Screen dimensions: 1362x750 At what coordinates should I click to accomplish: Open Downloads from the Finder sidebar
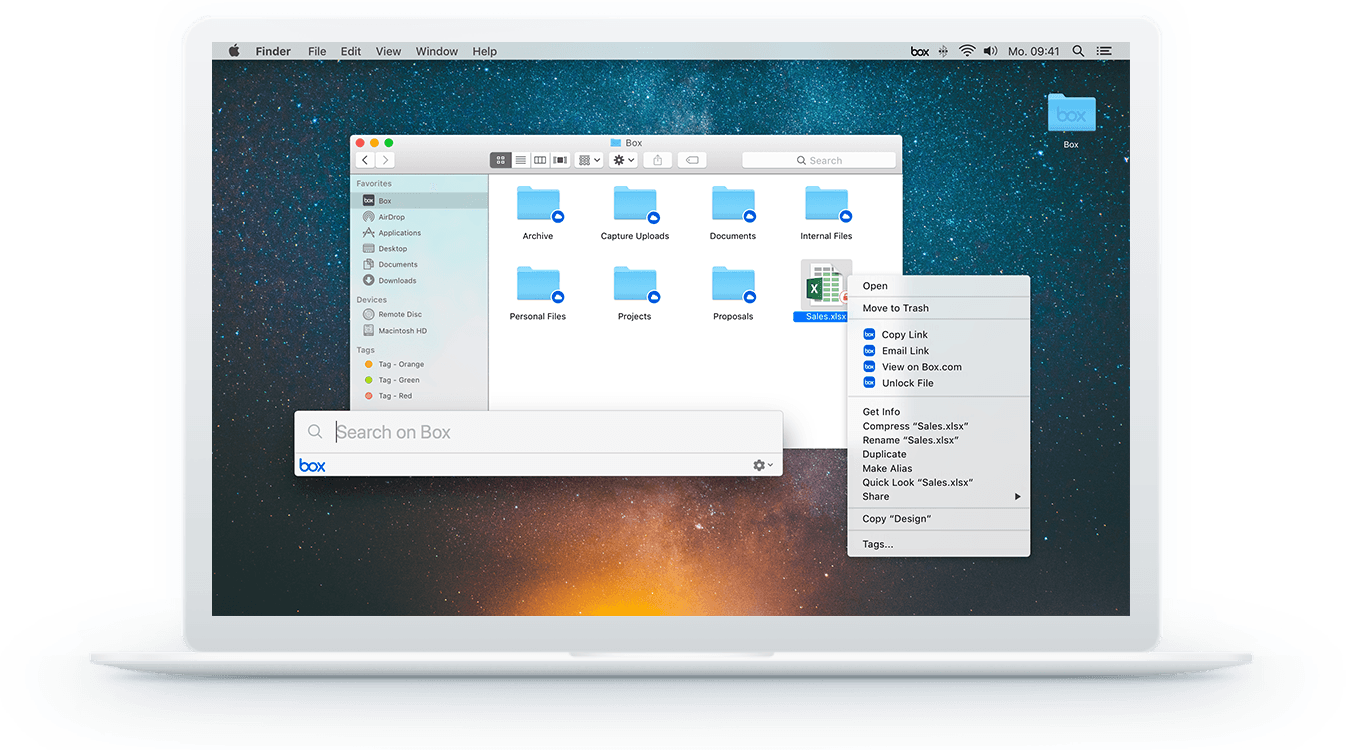coord(396,281)
